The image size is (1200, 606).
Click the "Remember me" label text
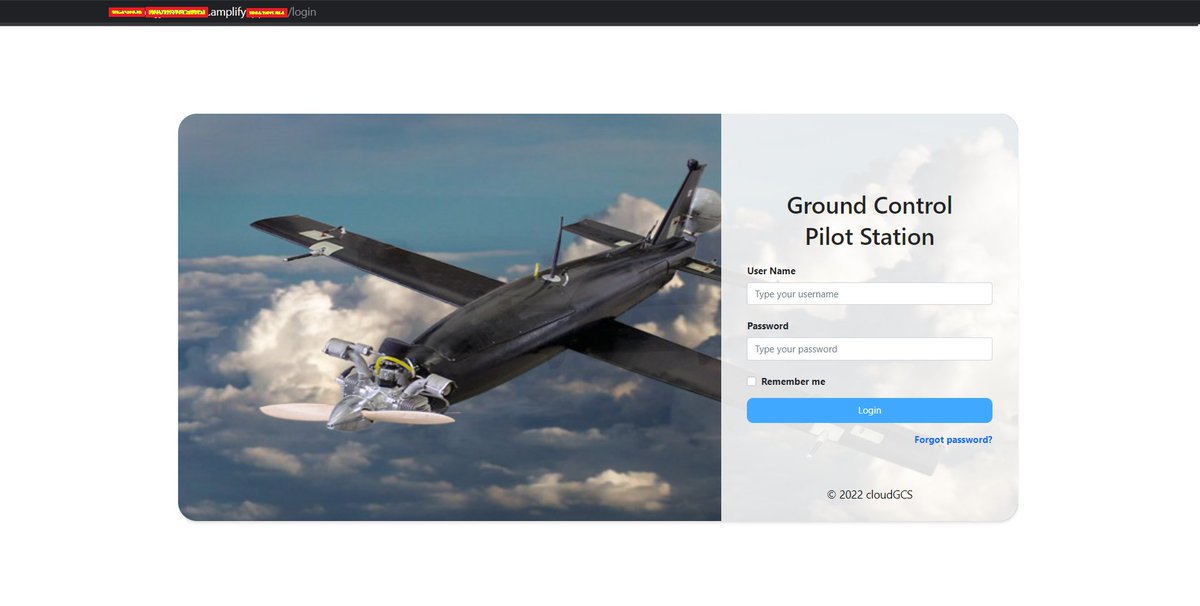pyautogui.click(x=793, y=381)
